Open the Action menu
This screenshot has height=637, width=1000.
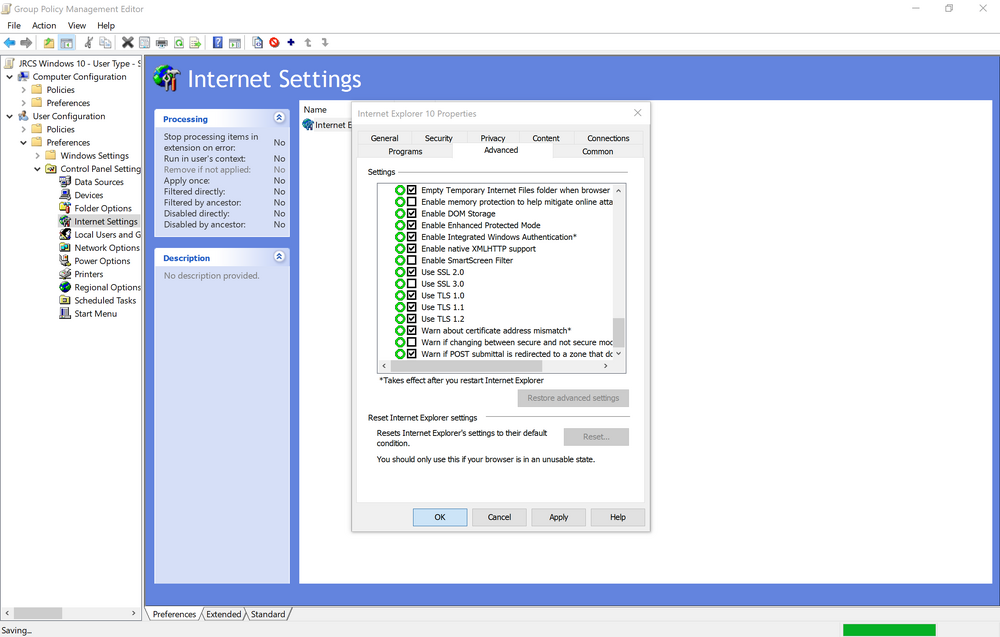point(44,26)
